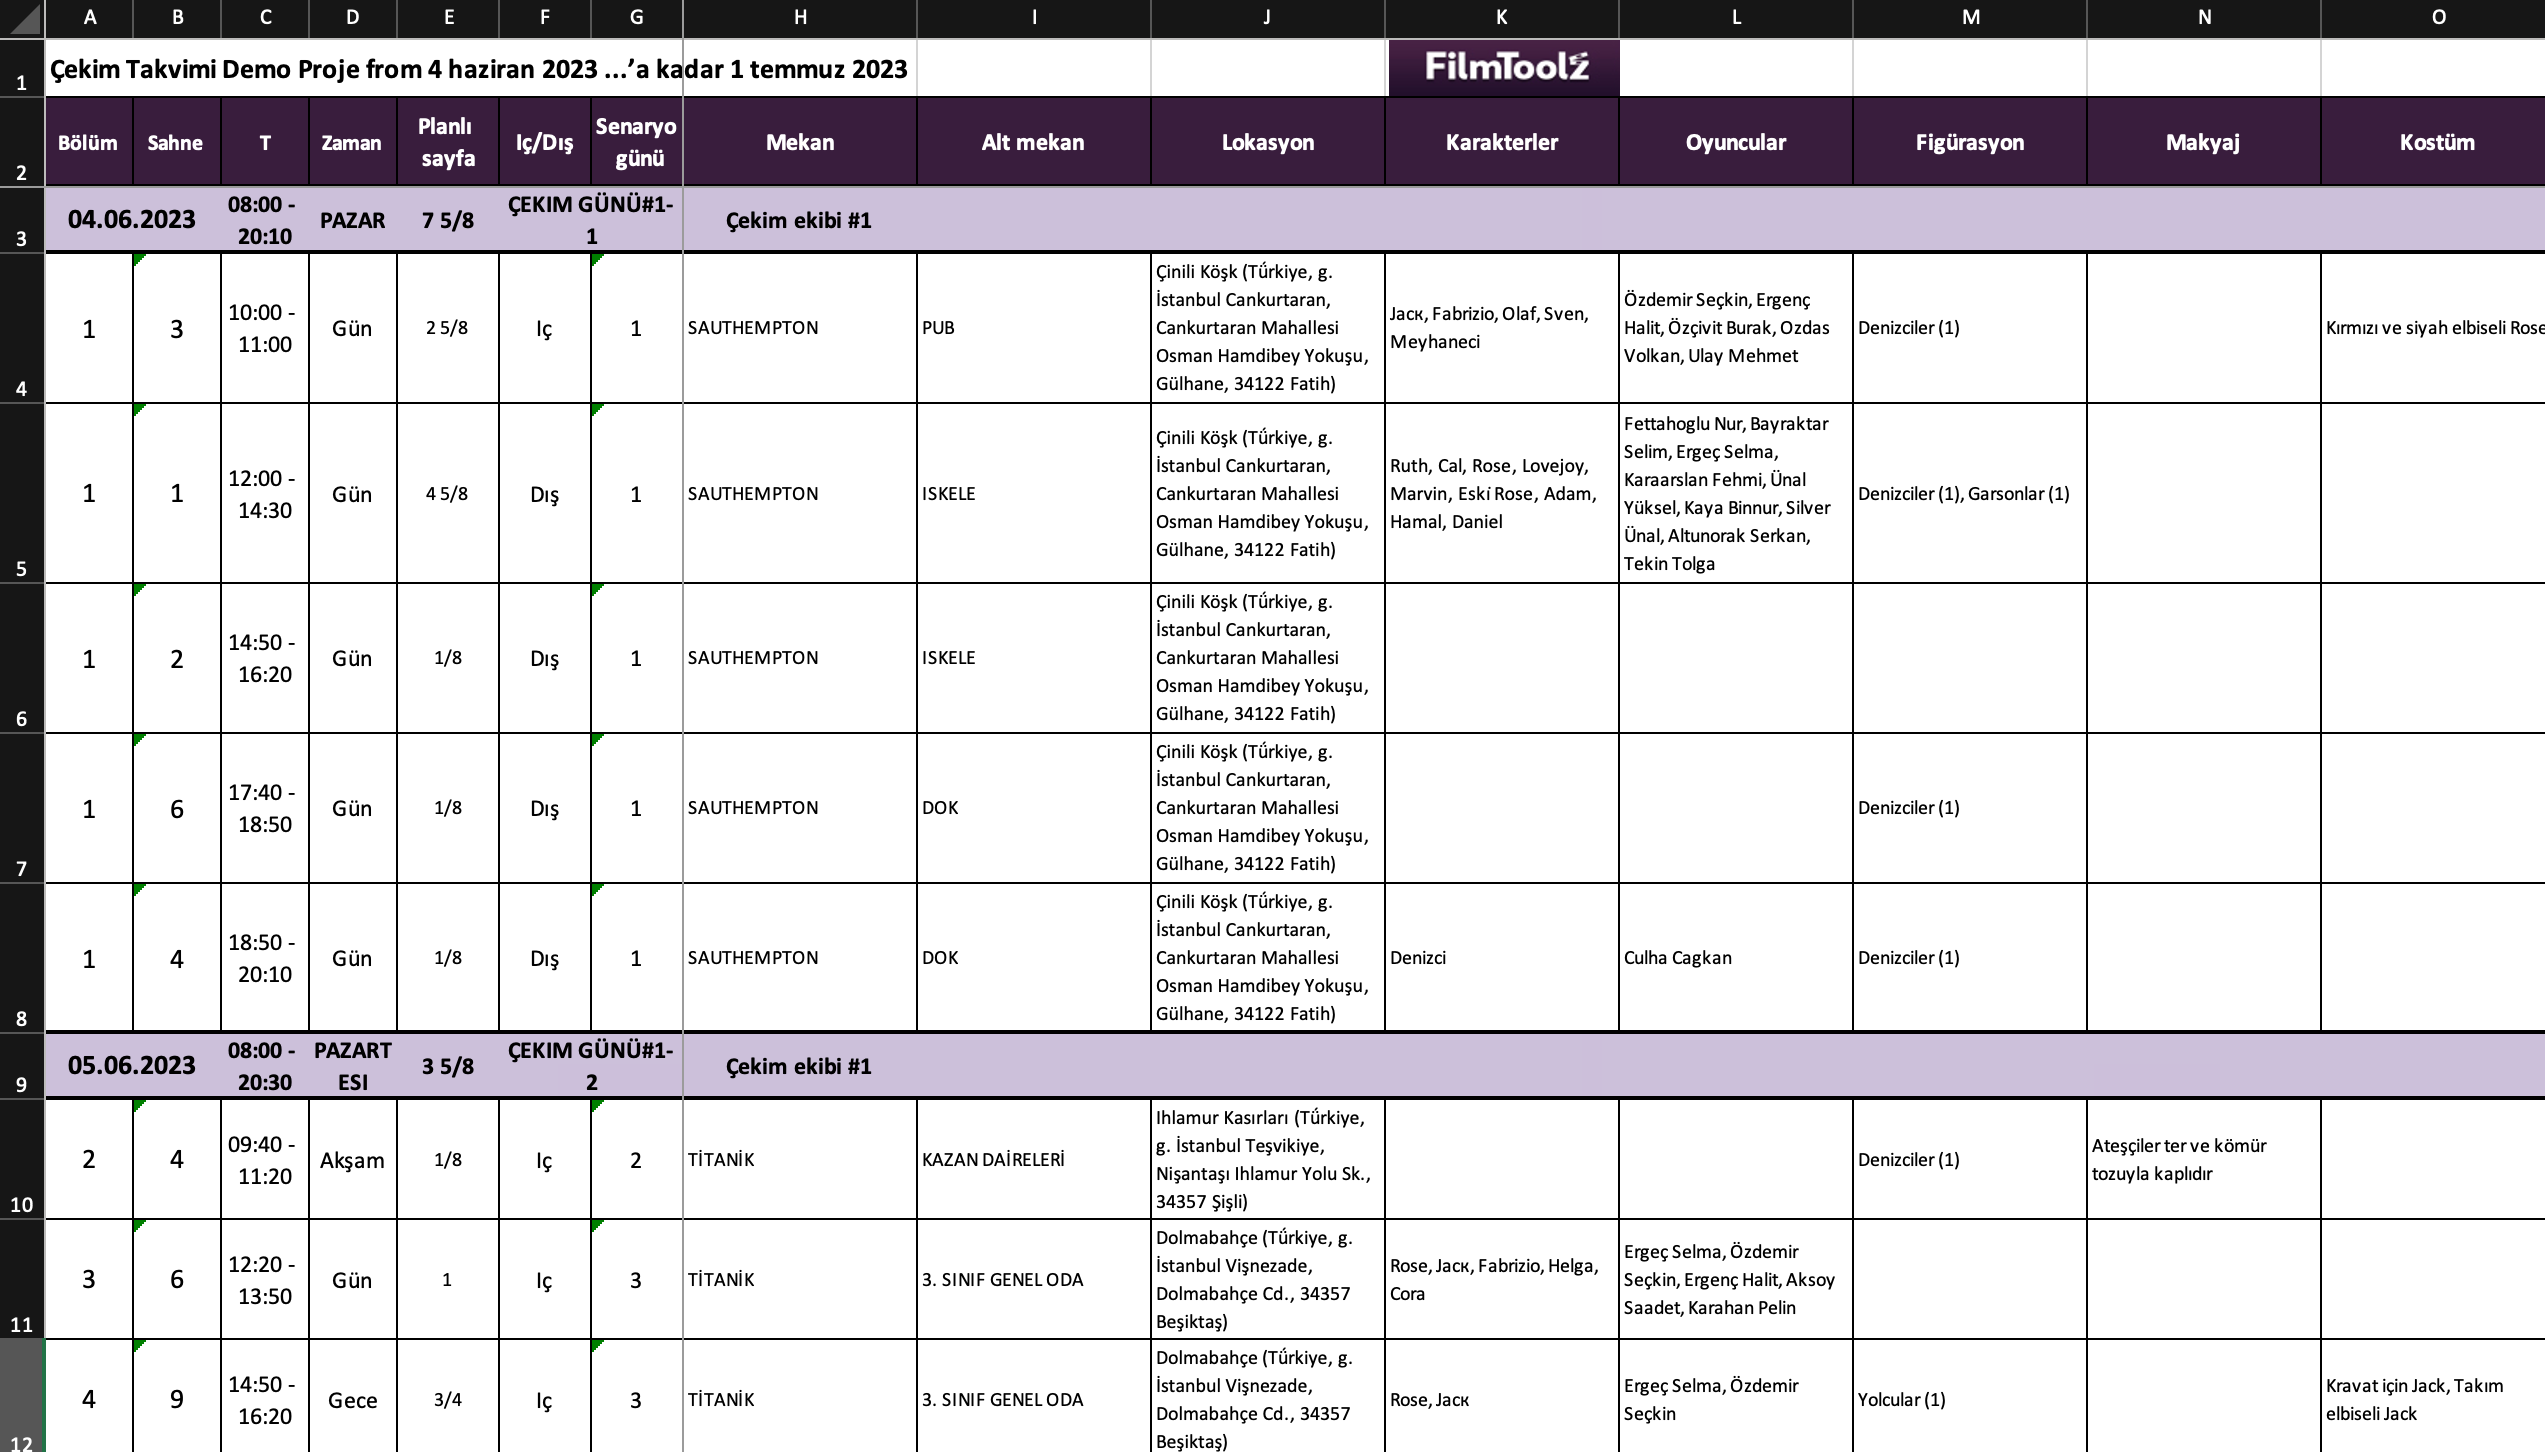Click the "Lokasyon" header cell
This screenshot has width=2545, height=1452.
(1267, 142)
